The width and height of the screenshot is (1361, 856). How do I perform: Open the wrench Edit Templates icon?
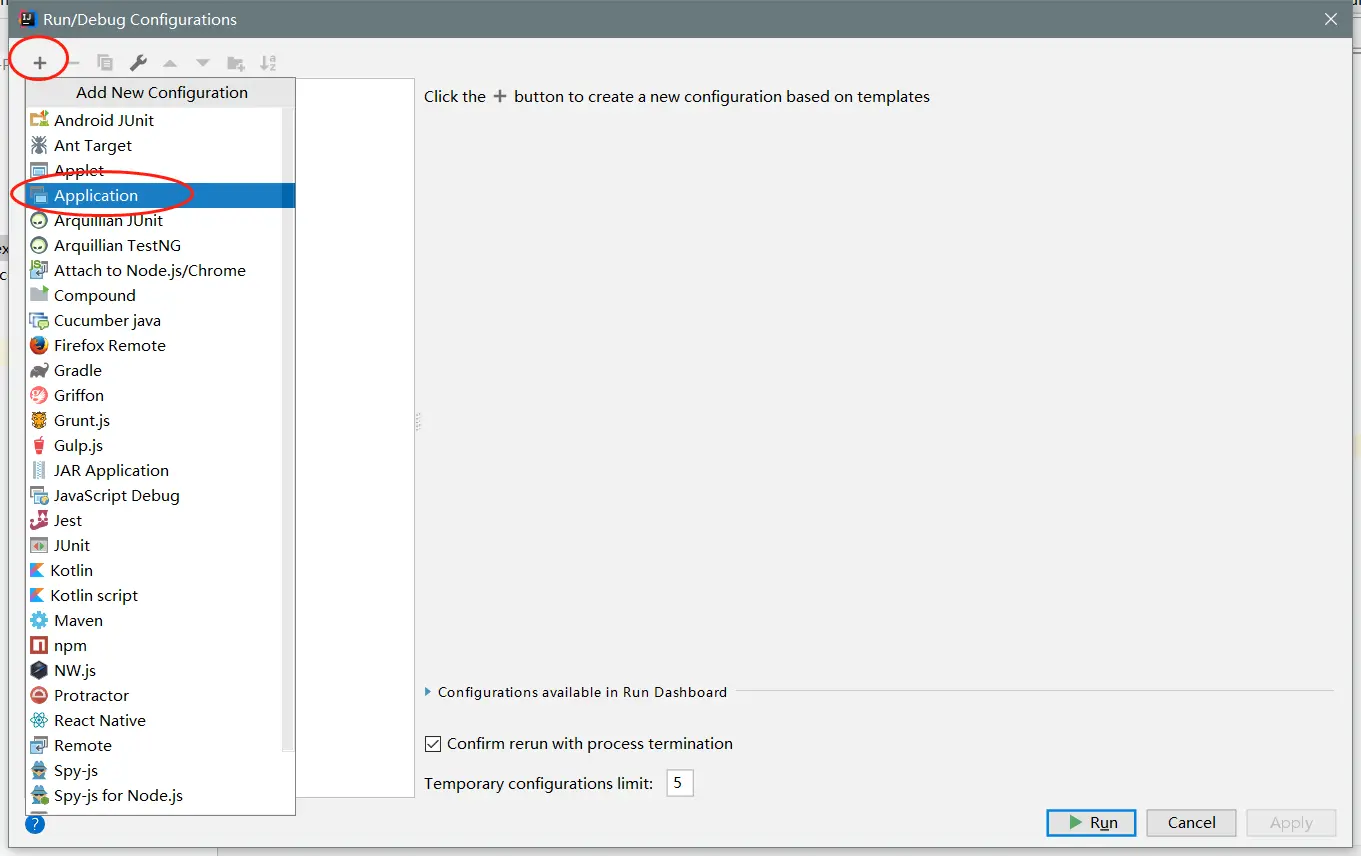pyautogui.click(x=138, y=63)
